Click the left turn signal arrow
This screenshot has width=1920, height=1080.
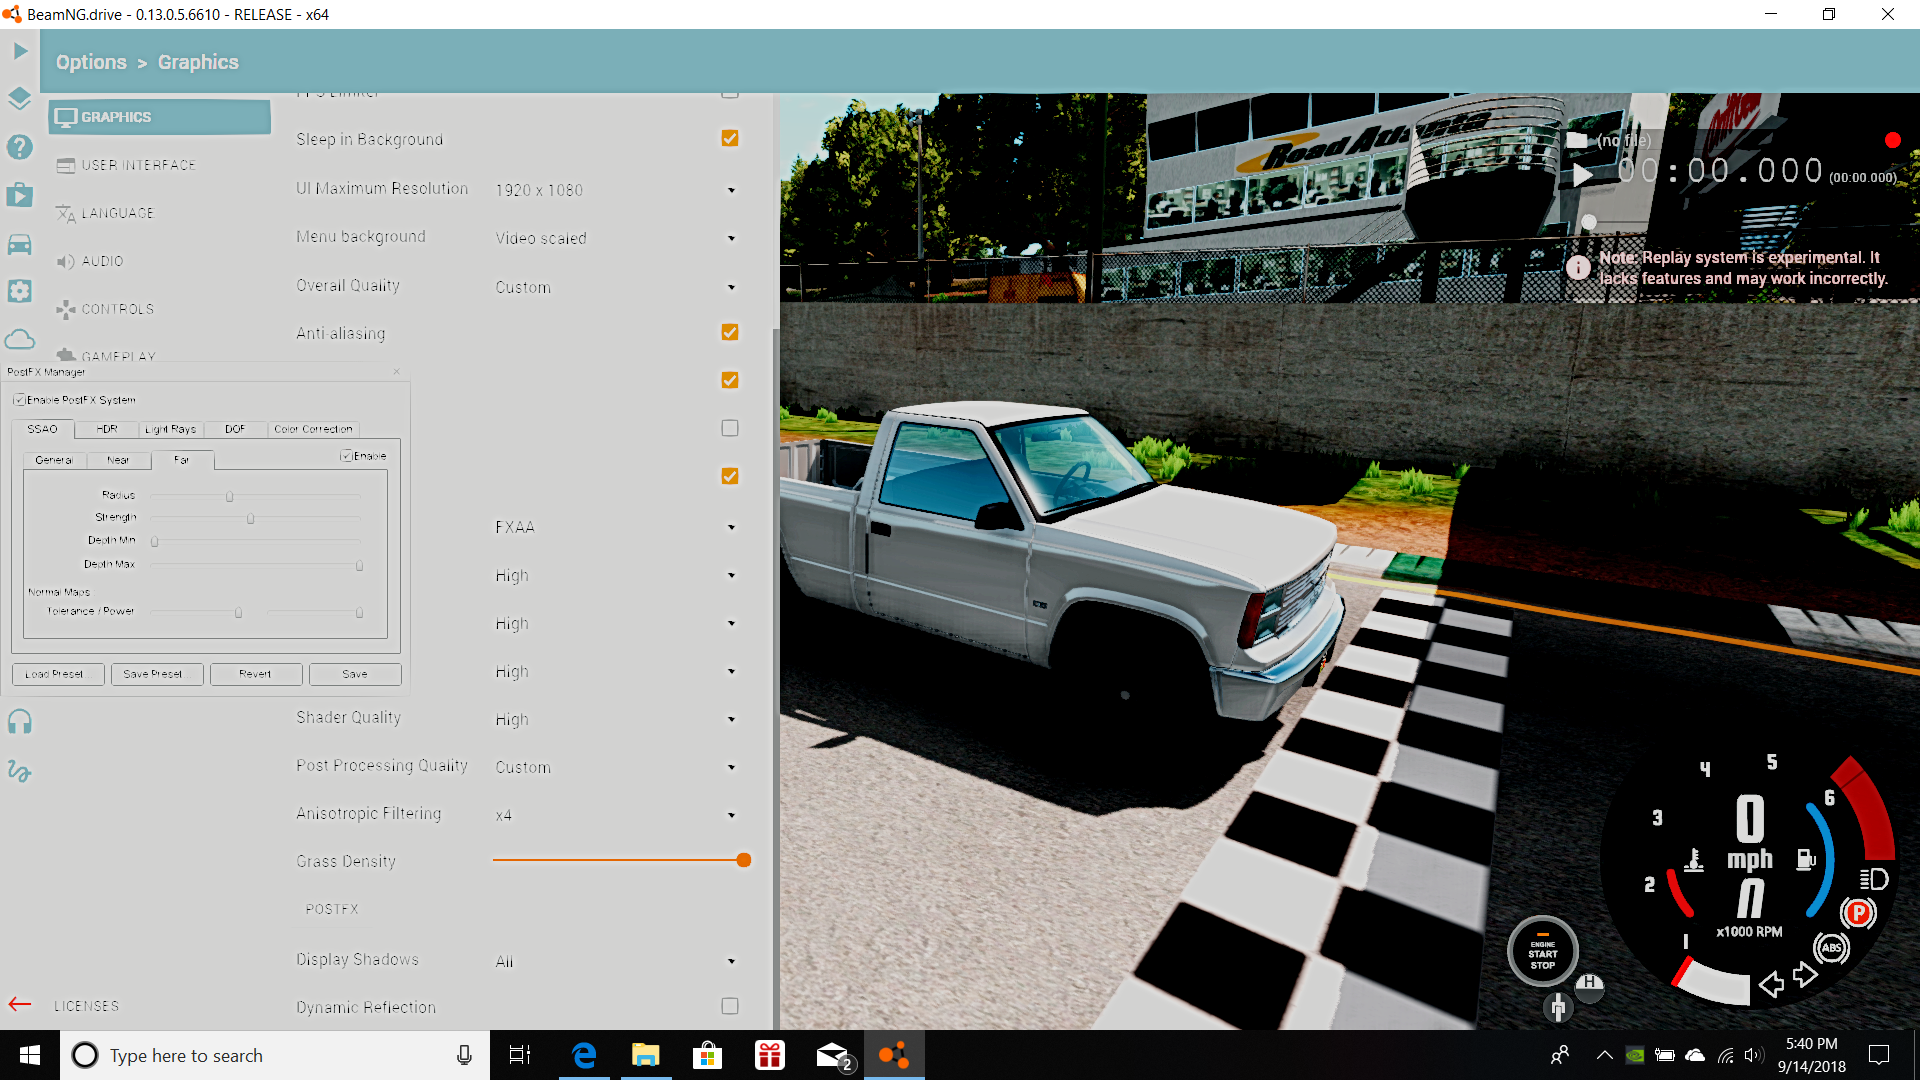(1771, 984)
